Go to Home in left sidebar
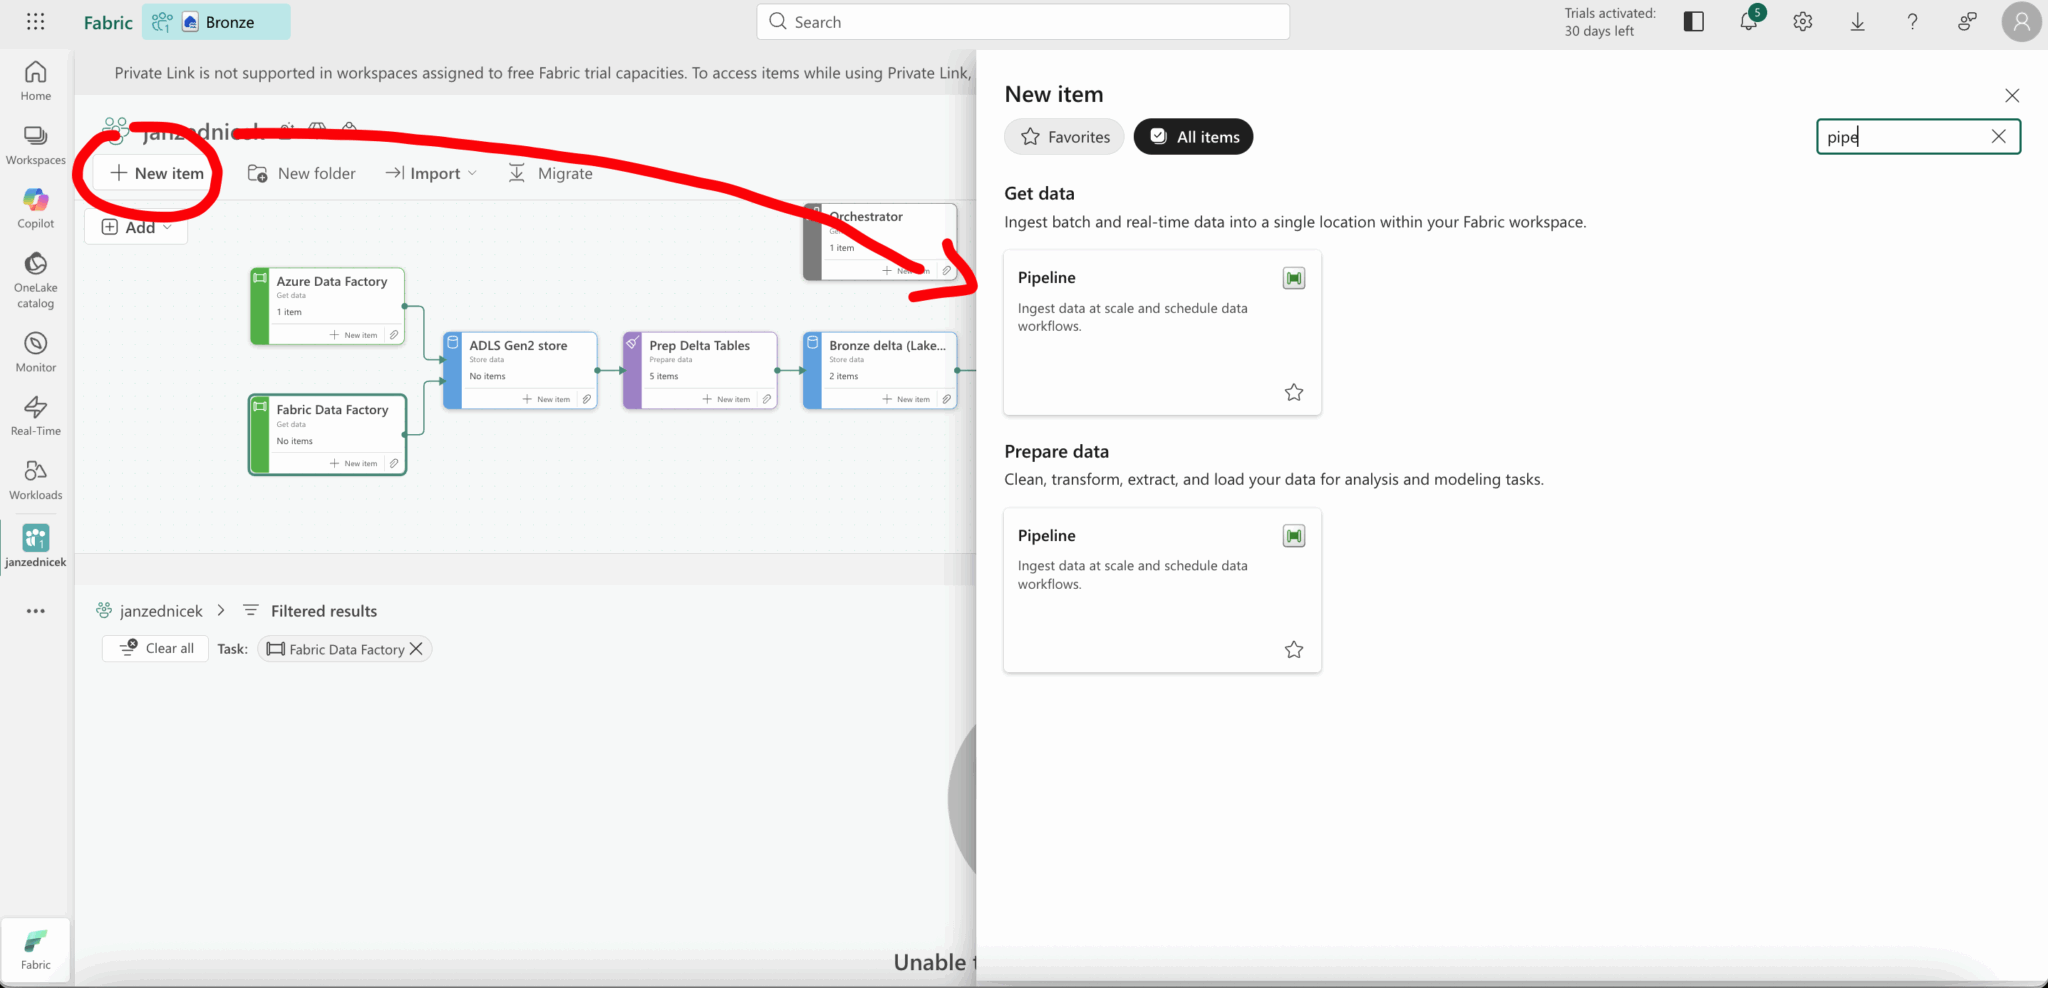The height and width of the screenshot is (988, 2048). click(36, 81)
